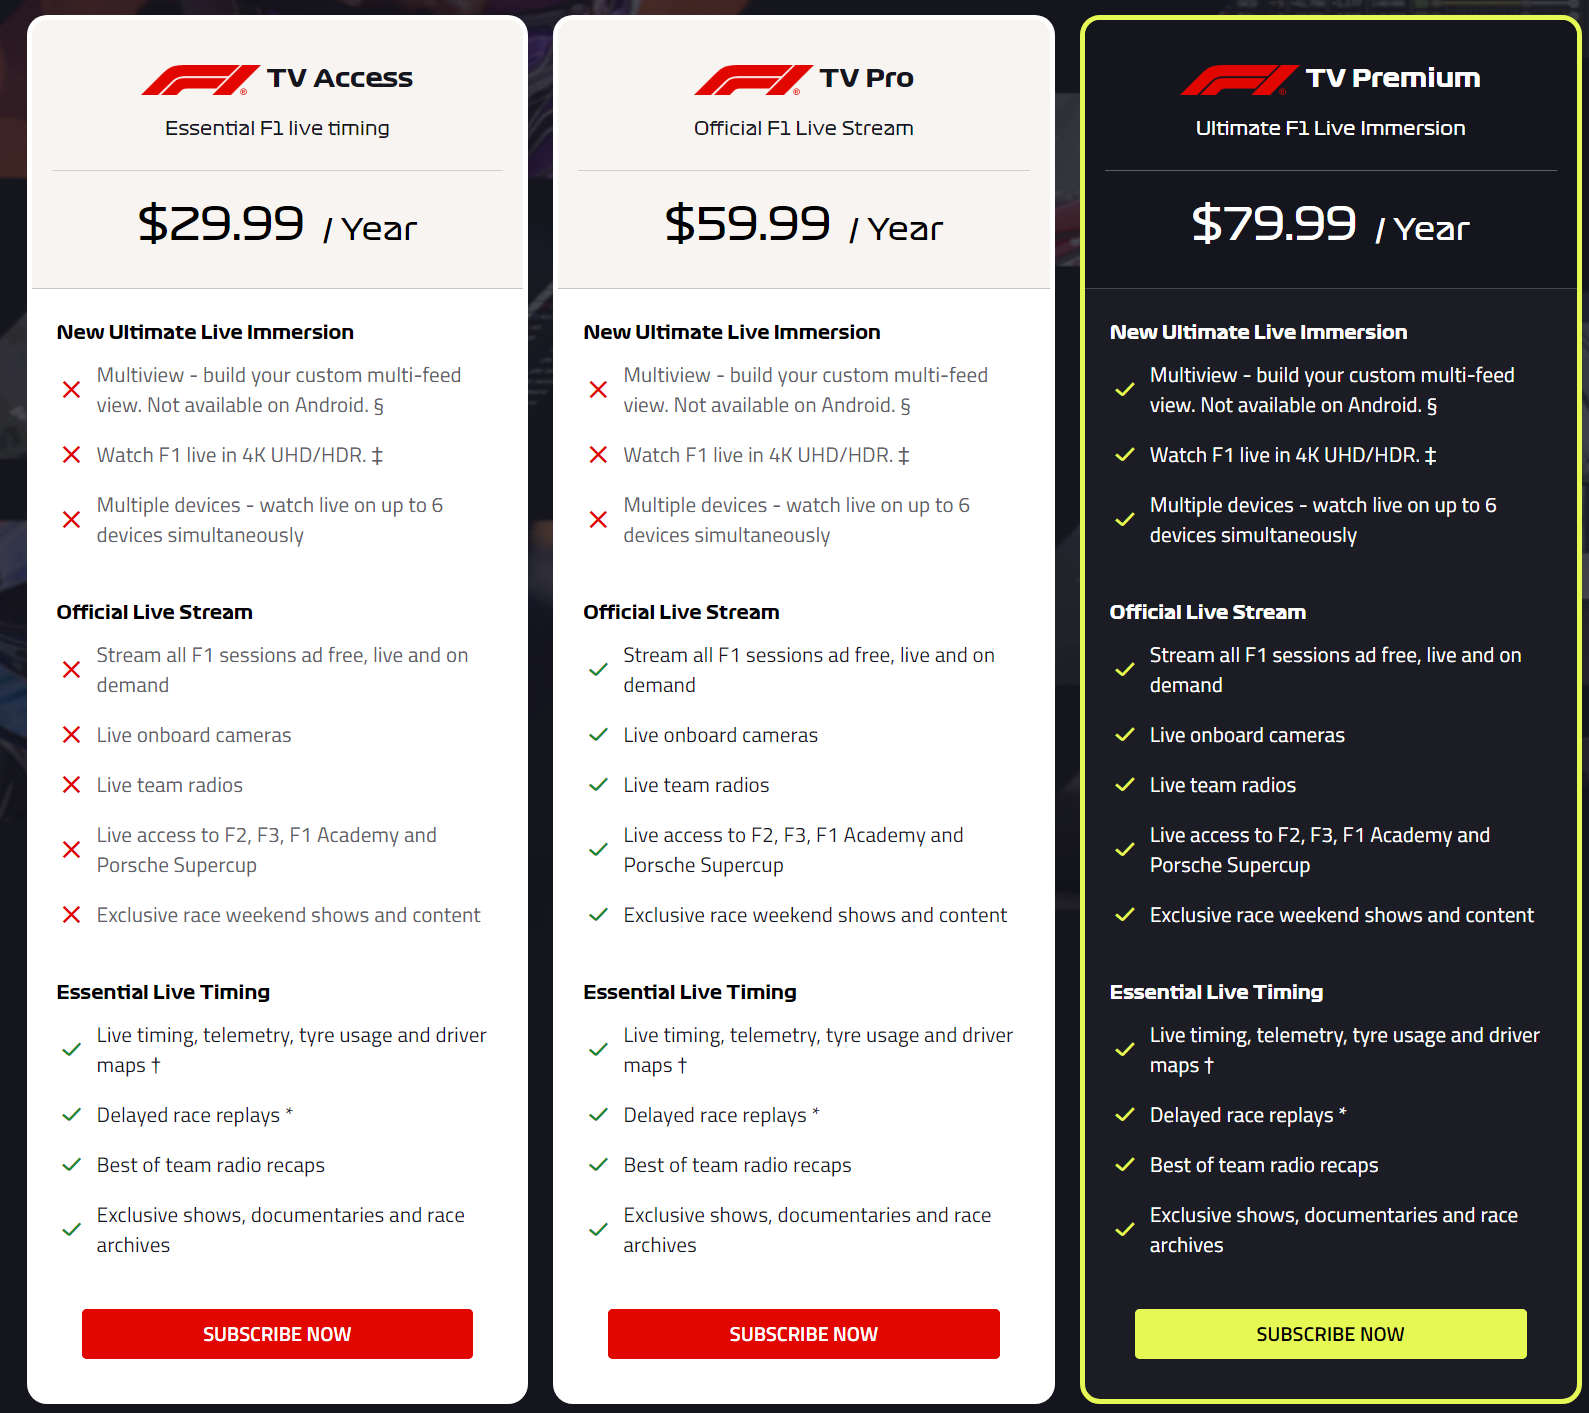Click red X beside 4K UHD/HDR in TV Pro

tap(598, 455)
